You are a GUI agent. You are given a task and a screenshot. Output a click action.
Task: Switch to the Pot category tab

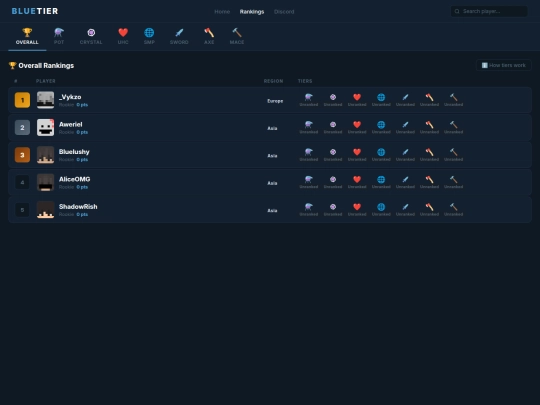tap(59, 37)
